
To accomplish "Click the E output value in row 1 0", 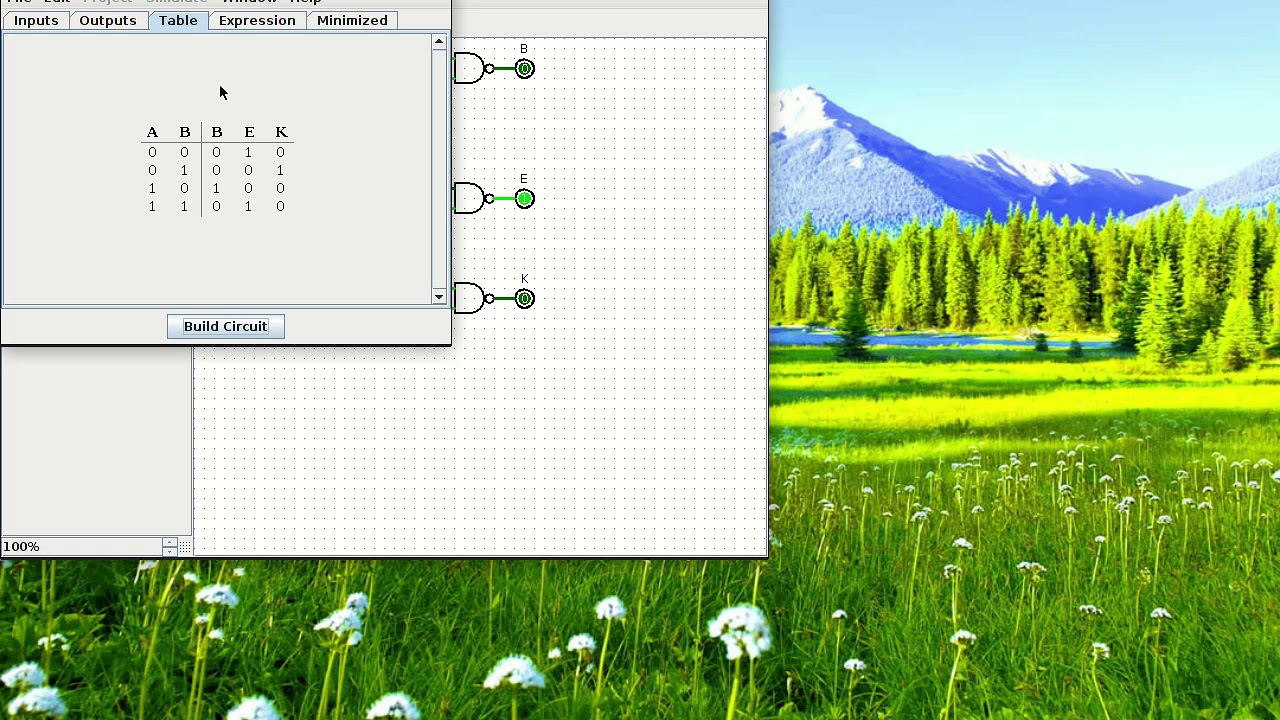I will [x=248, y=188].
